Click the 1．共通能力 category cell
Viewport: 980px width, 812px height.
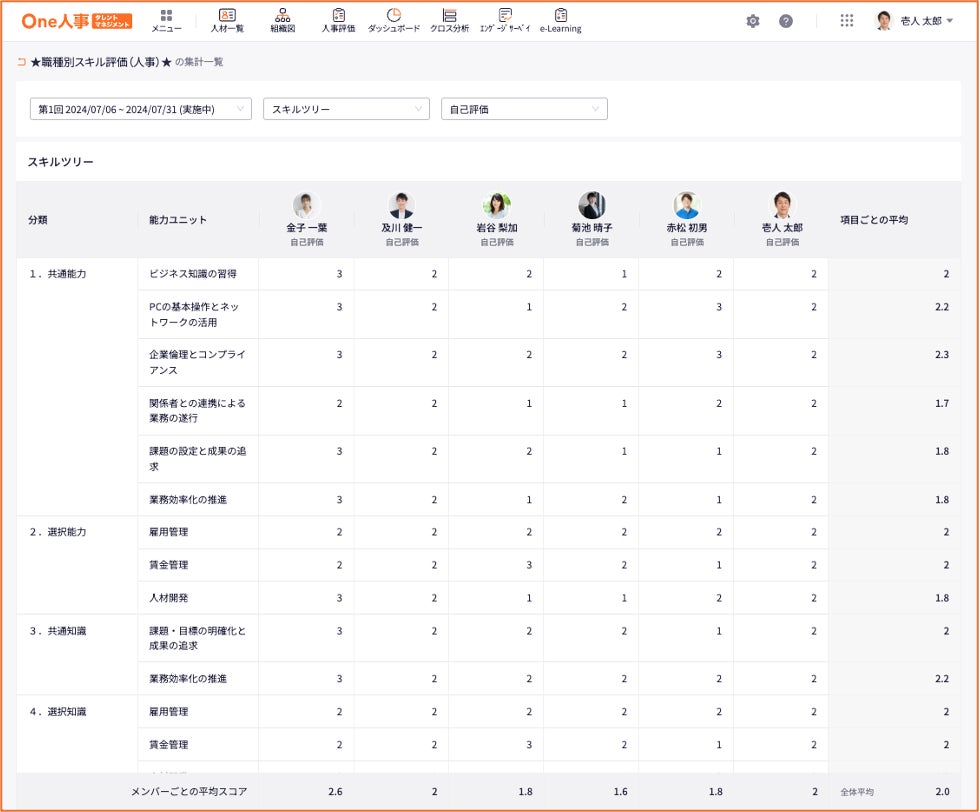tap(58, 274)
